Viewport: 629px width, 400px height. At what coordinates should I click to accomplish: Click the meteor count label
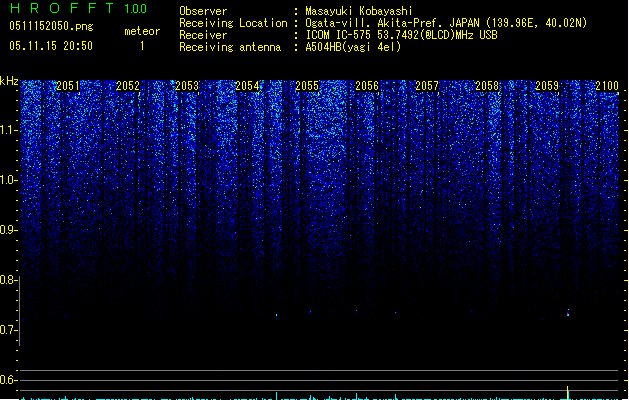[x=142, y=31]
